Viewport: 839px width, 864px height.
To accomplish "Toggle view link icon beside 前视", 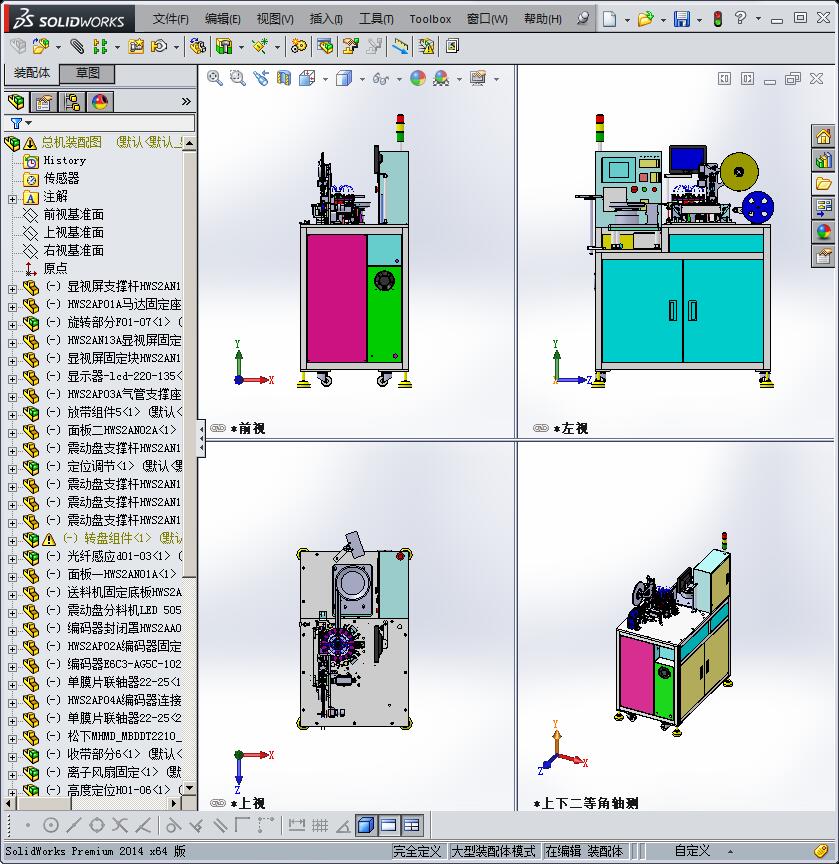I will coord(218,428).
